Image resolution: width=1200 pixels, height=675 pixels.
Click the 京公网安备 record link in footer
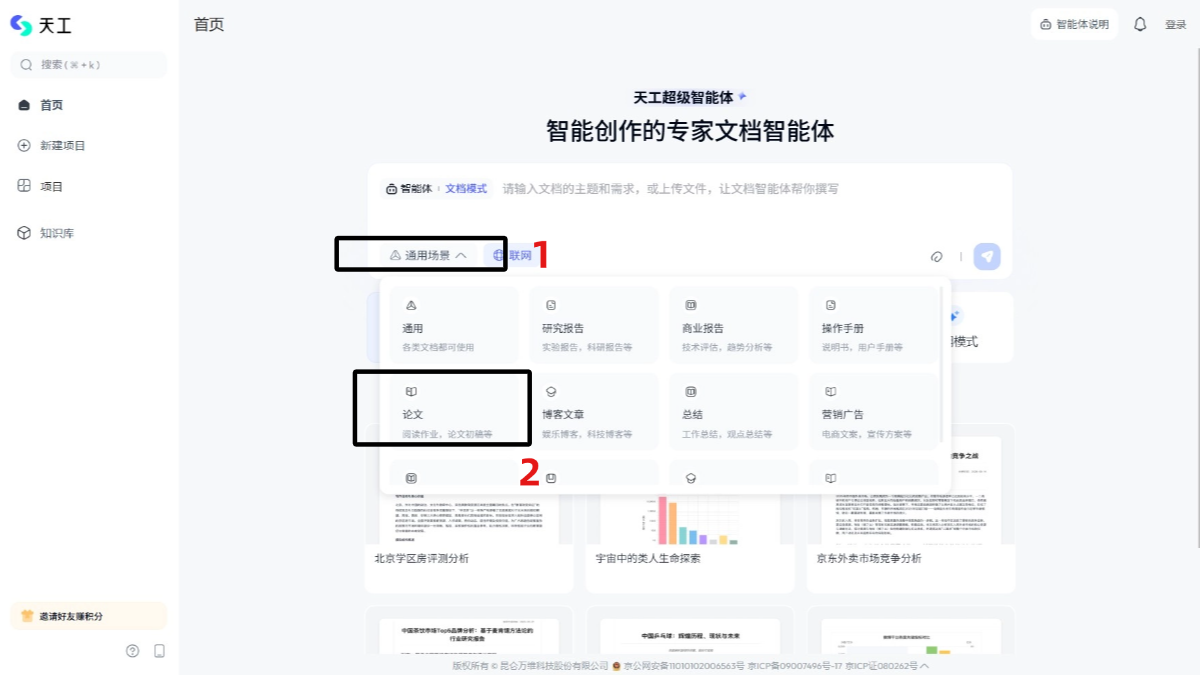click(684, 666)
